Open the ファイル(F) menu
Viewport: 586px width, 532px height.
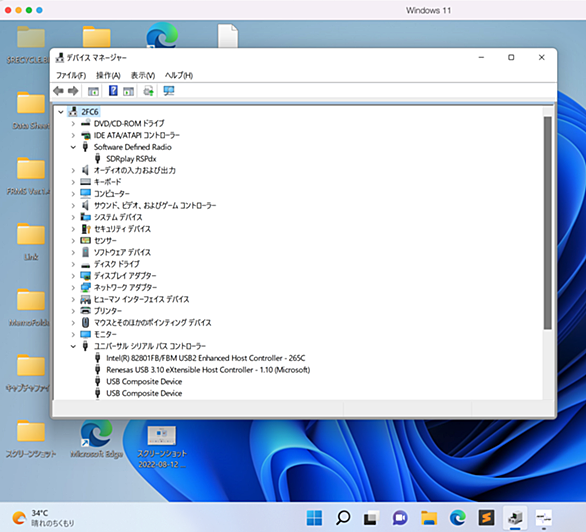tap(71, 75)
